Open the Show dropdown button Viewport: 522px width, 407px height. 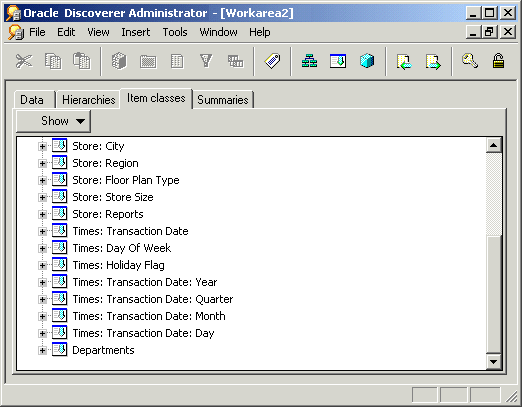point(53,121)
